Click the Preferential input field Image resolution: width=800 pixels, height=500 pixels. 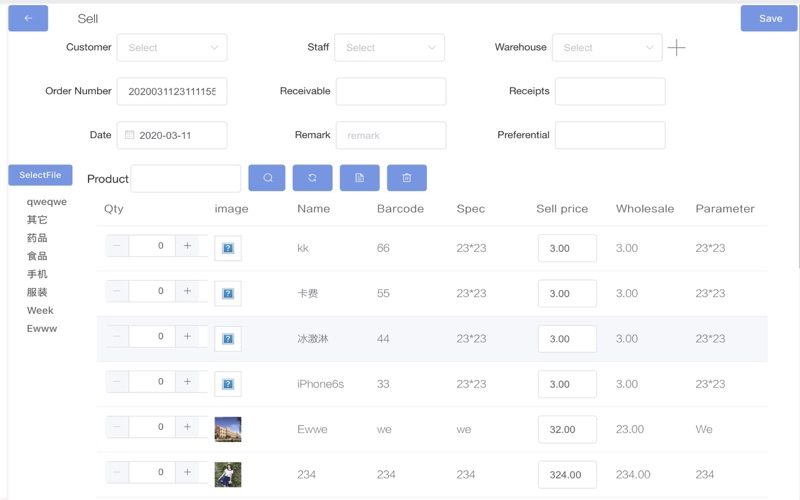(610, 135)
